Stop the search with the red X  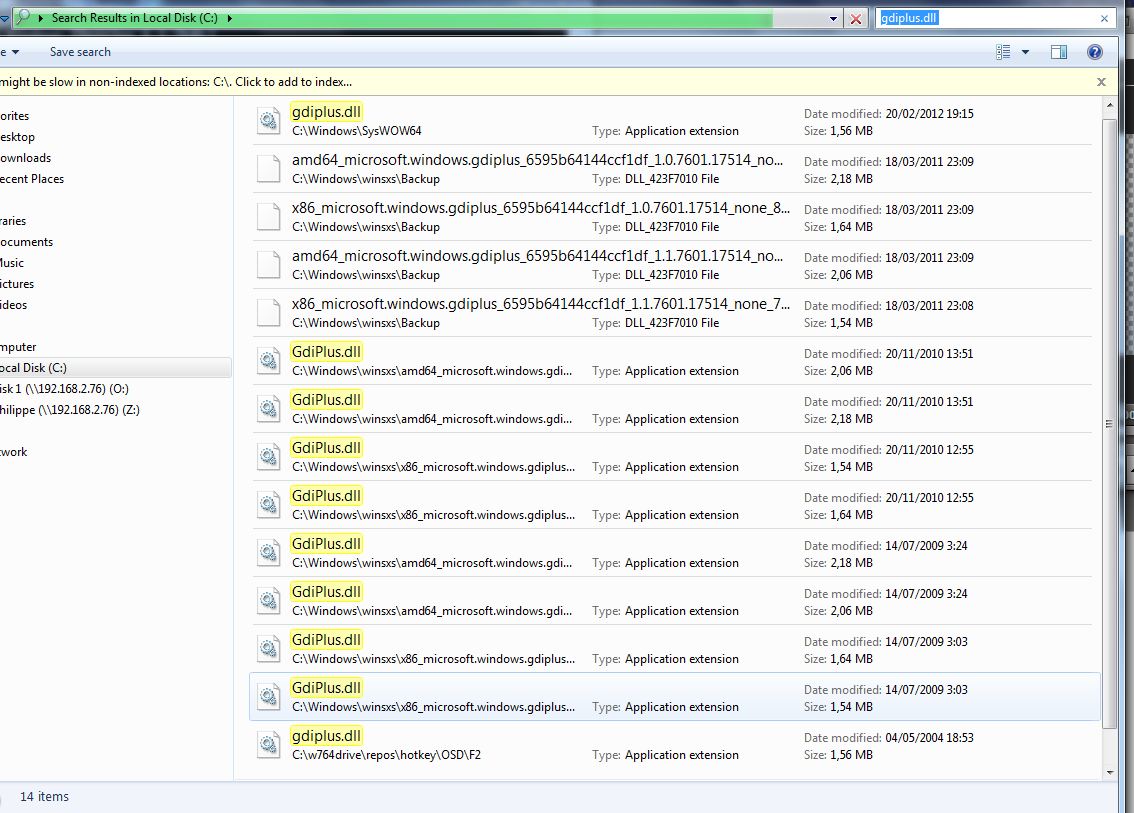coord(856,18)
